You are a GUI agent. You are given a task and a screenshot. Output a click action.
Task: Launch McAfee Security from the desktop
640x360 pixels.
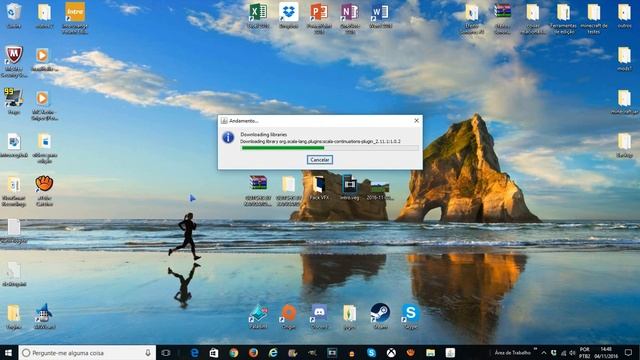pyautogui.click(x=14, y=61)
